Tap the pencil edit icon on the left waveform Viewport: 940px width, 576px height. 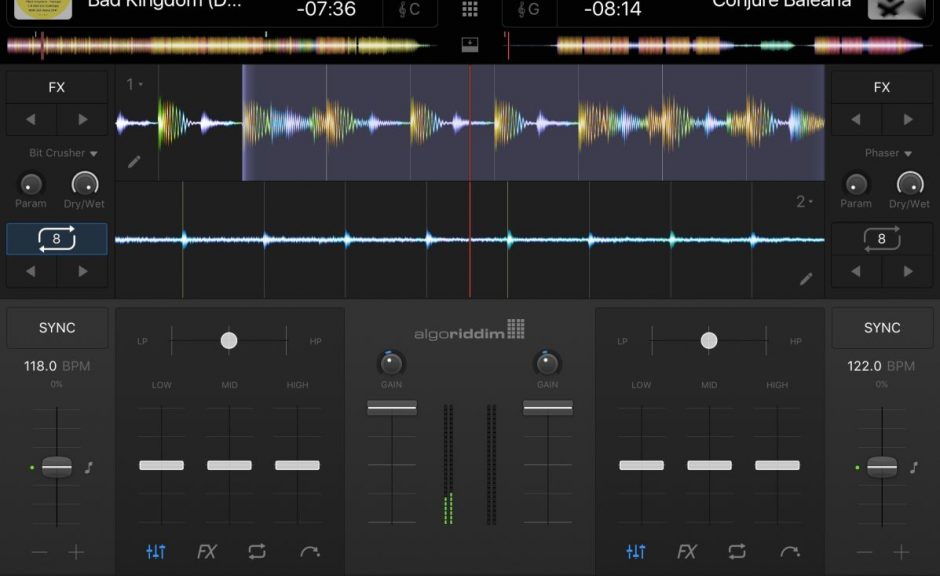click(x=135, y=161)
